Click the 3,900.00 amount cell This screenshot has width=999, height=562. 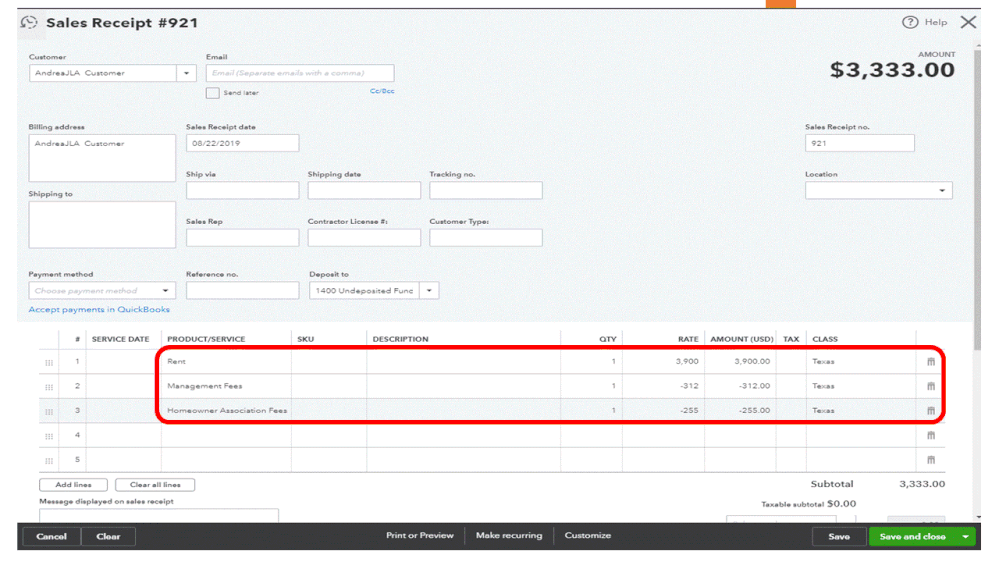click(740, 361)
